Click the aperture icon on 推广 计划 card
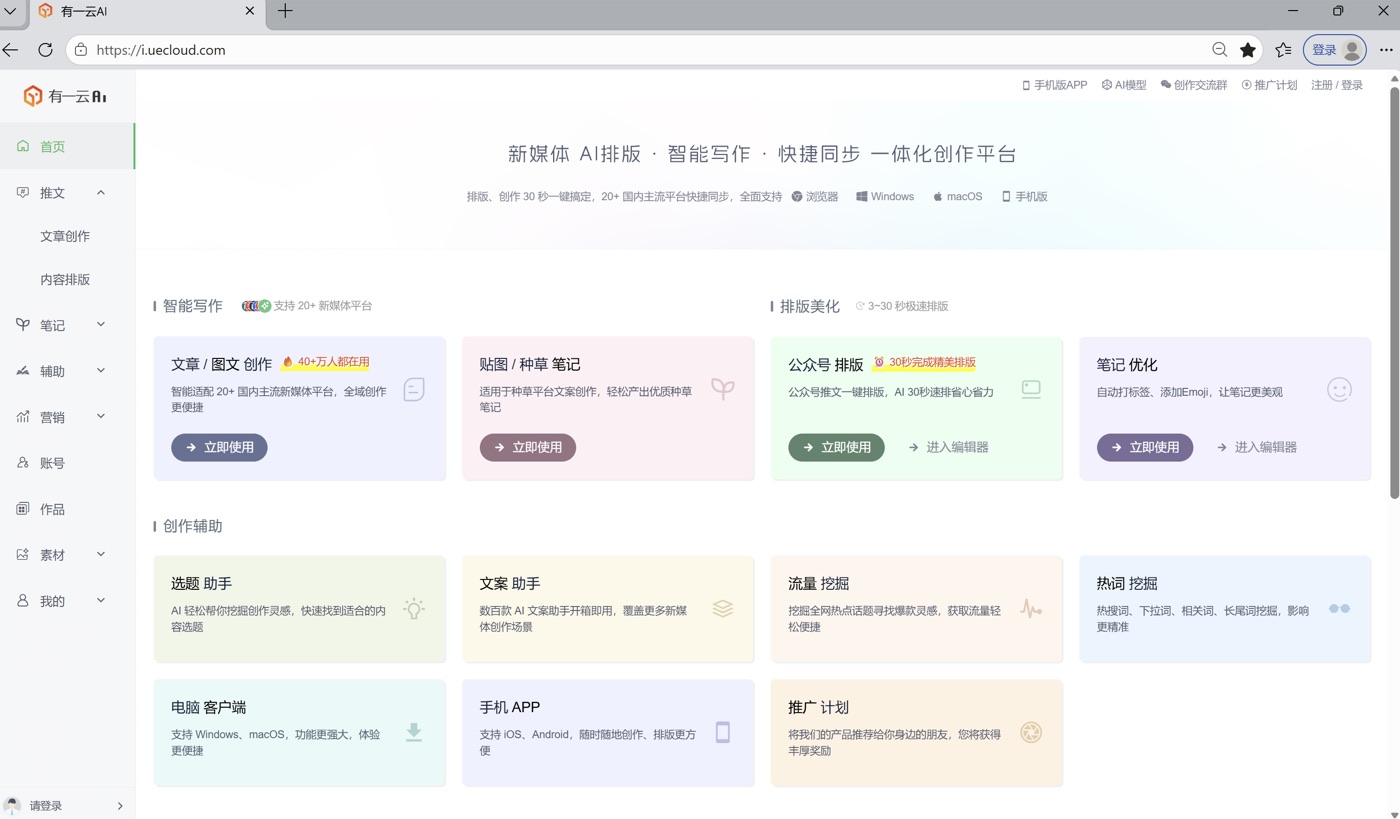The width and height of the screenshot is (1400, 819). (x=1031, y=732)
